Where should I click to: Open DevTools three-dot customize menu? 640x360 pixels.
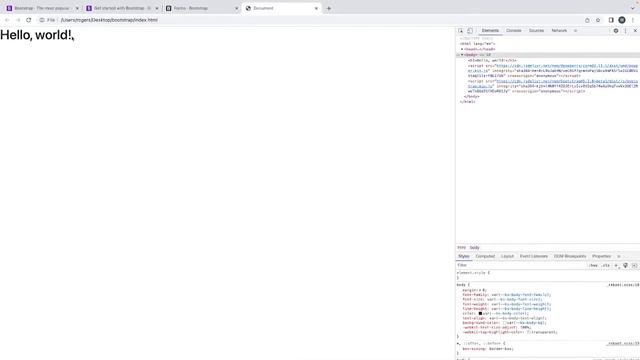(x=625, y=31)
